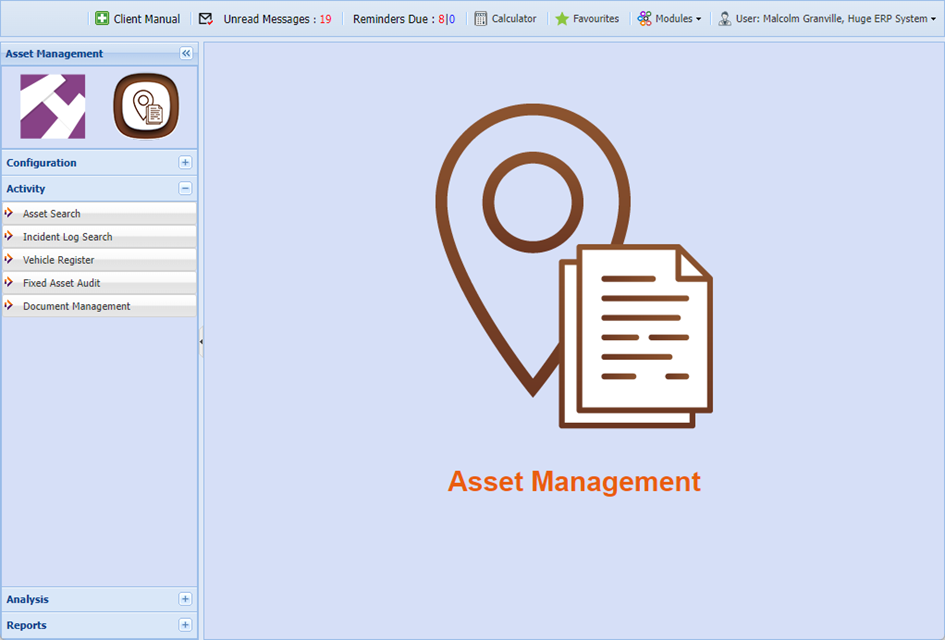The width and height of the screenshot is (945, 640).
Task: Open the Vehicle Register item
Action: (99, 260)
